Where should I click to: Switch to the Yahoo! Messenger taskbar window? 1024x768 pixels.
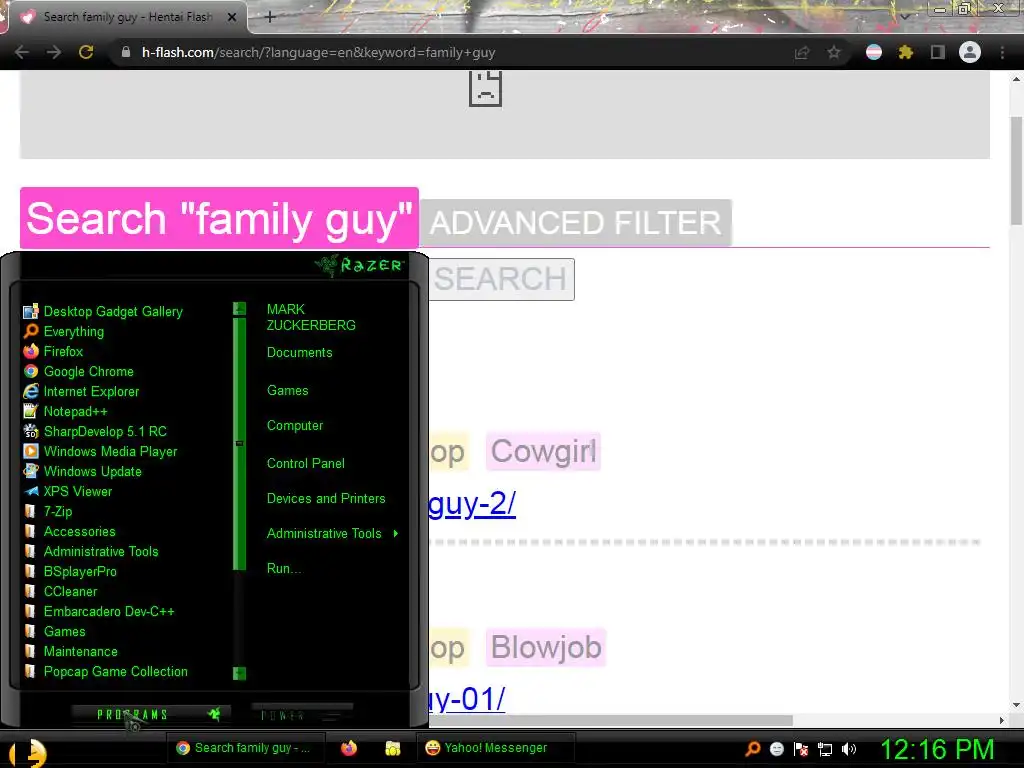pyautogui.click(x=495, y=748)
